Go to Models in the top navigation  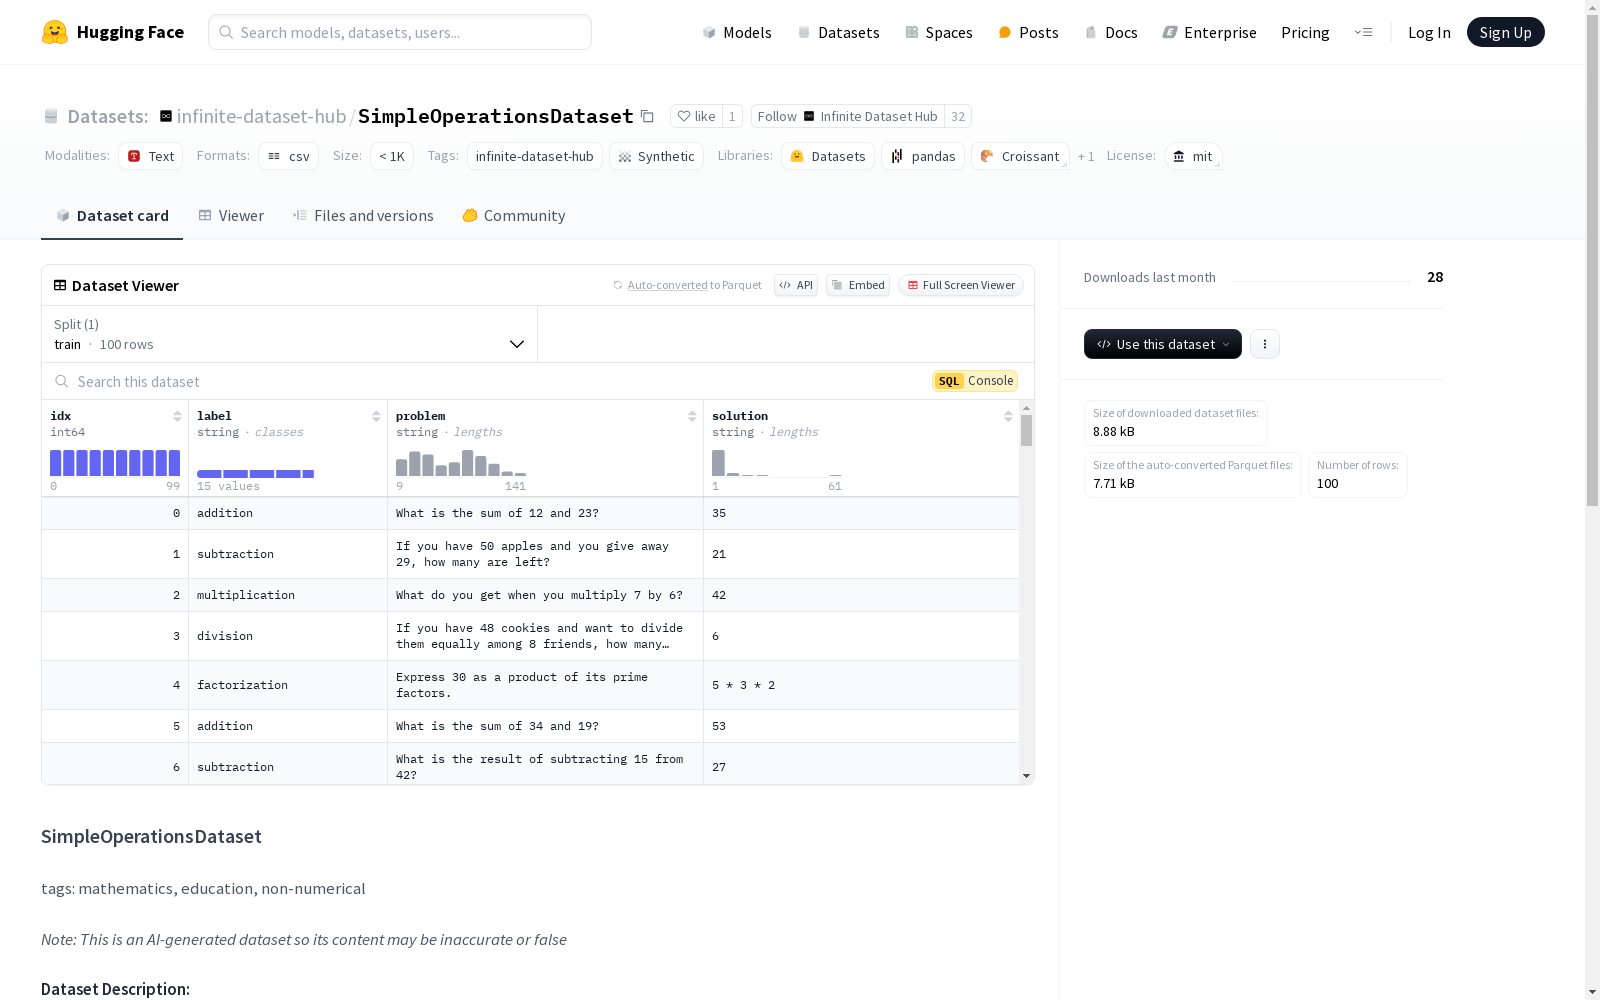[x=737, y=32]
